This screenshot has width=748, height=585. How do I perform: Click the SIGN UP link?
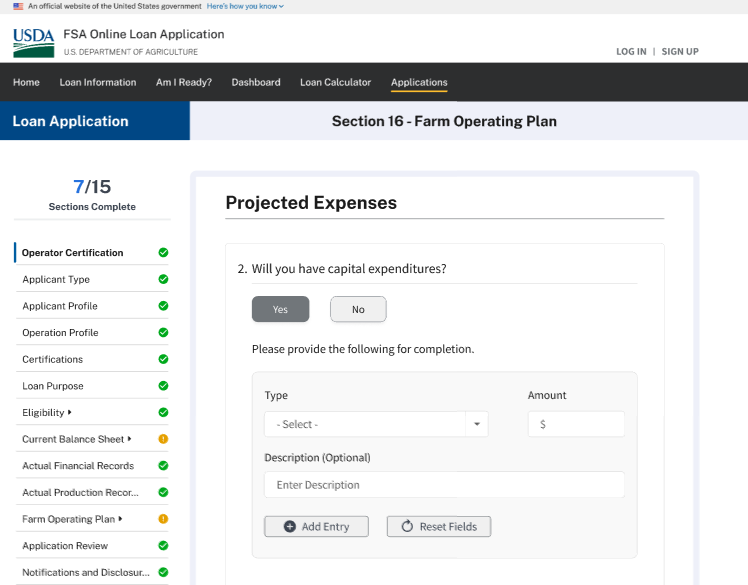(x=680, y=52)
